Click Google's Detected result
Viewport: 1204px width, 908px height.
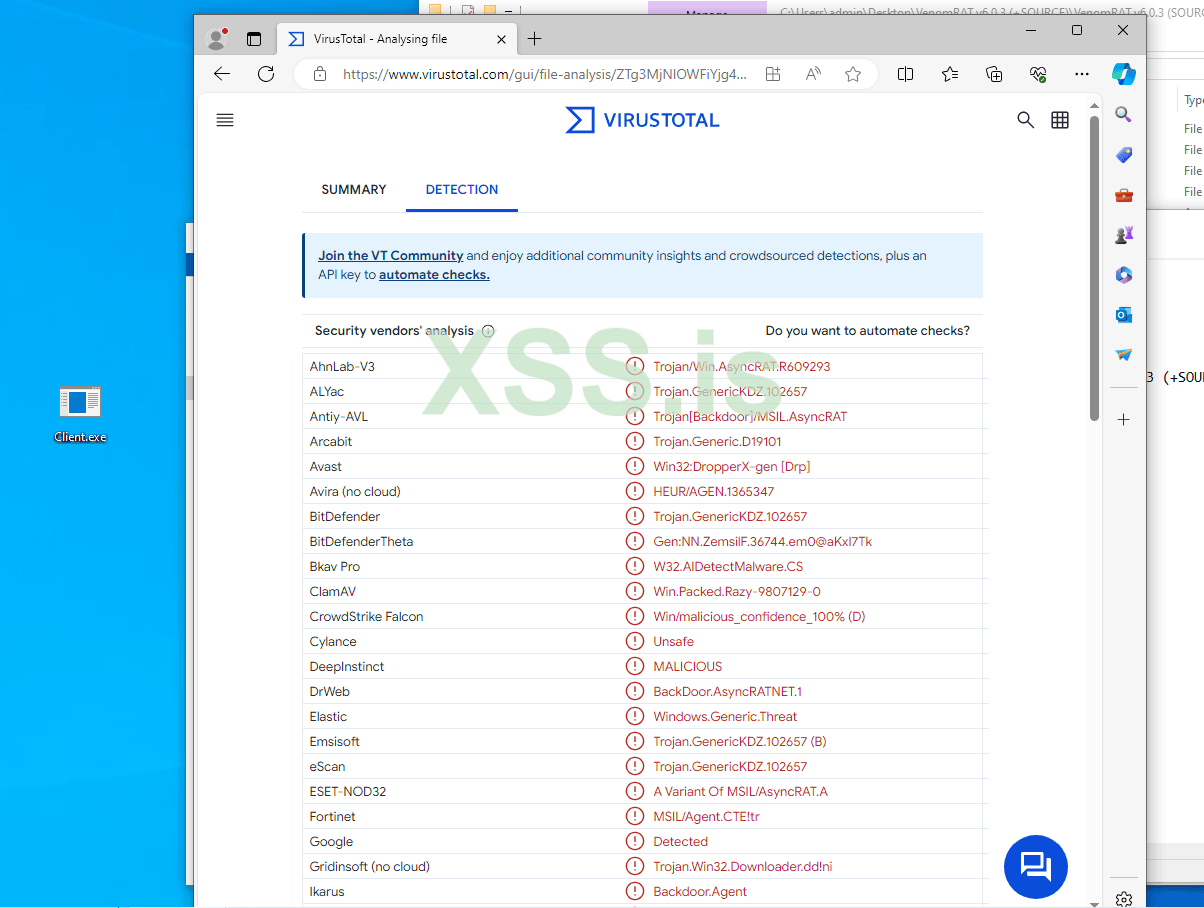pyautogui.click(x=681, y=842)
